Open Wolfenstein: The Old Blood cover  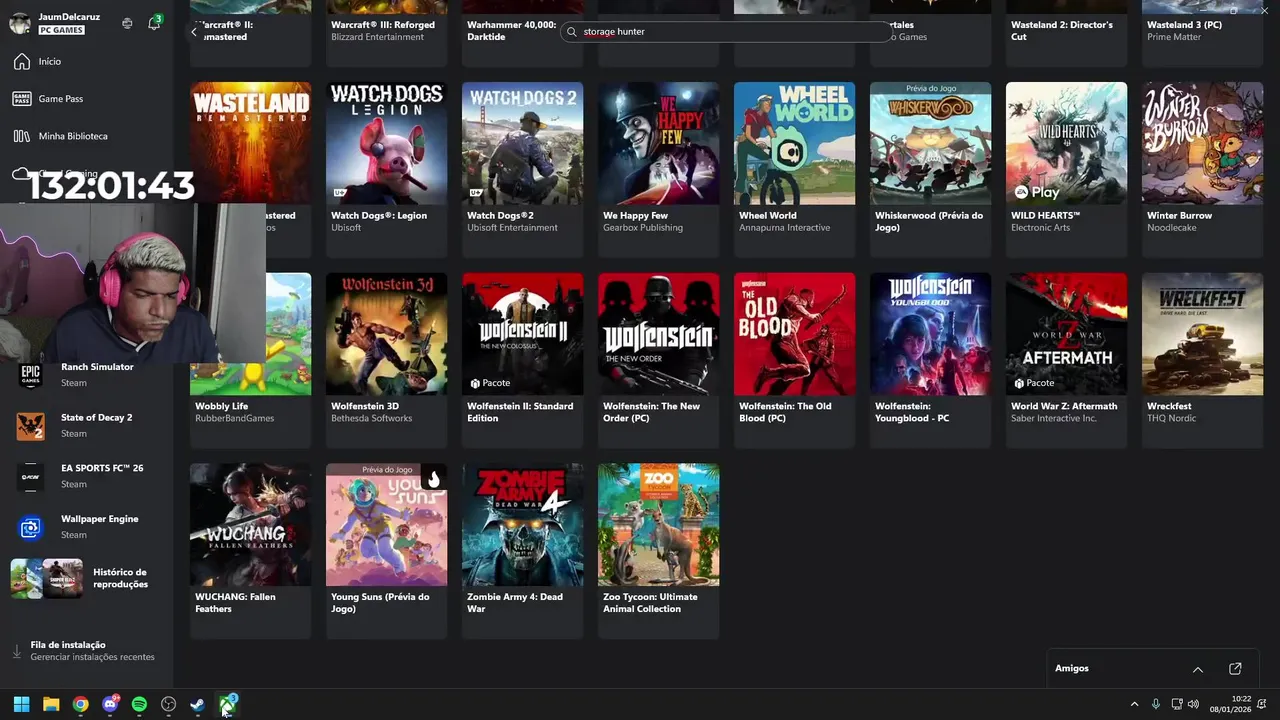pos(794,334)
